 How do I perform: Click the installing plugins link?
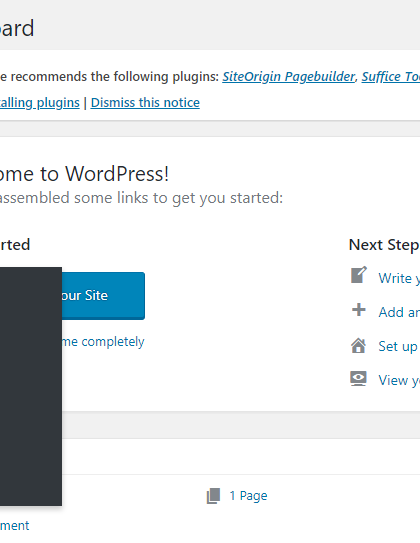pos(40,103)
